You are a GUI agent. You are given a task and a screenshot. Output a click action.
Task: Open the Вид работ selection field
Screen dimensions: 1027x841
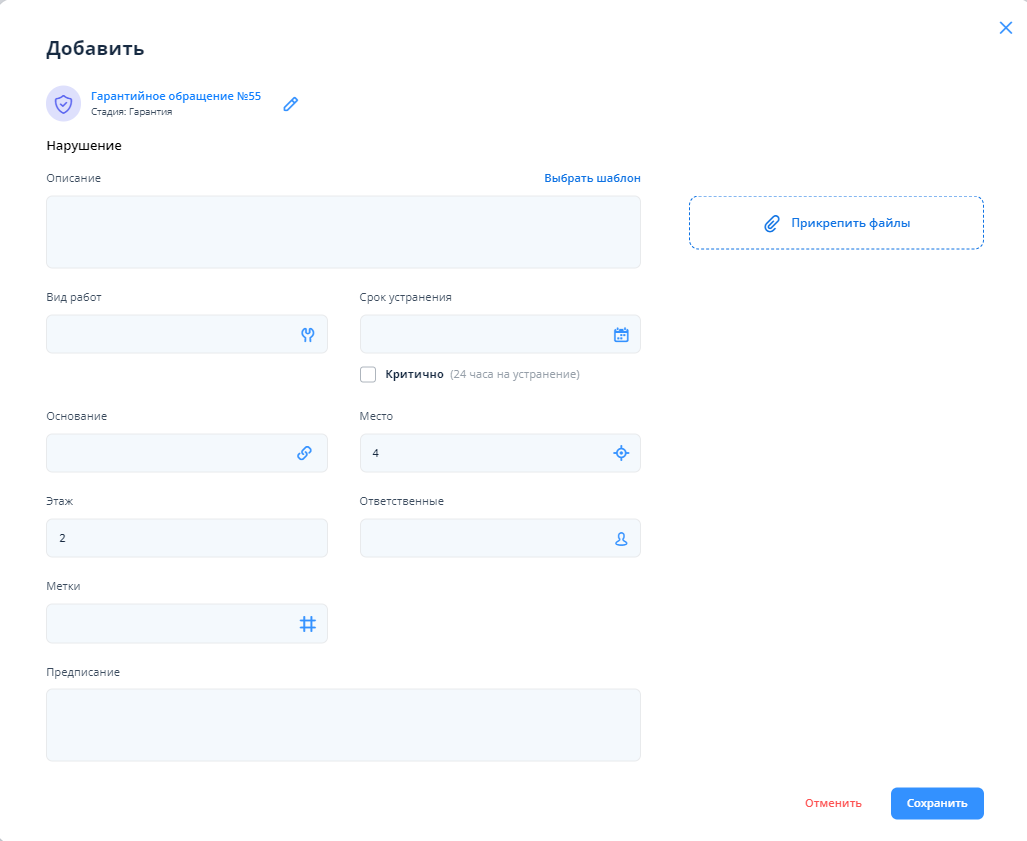170,335
